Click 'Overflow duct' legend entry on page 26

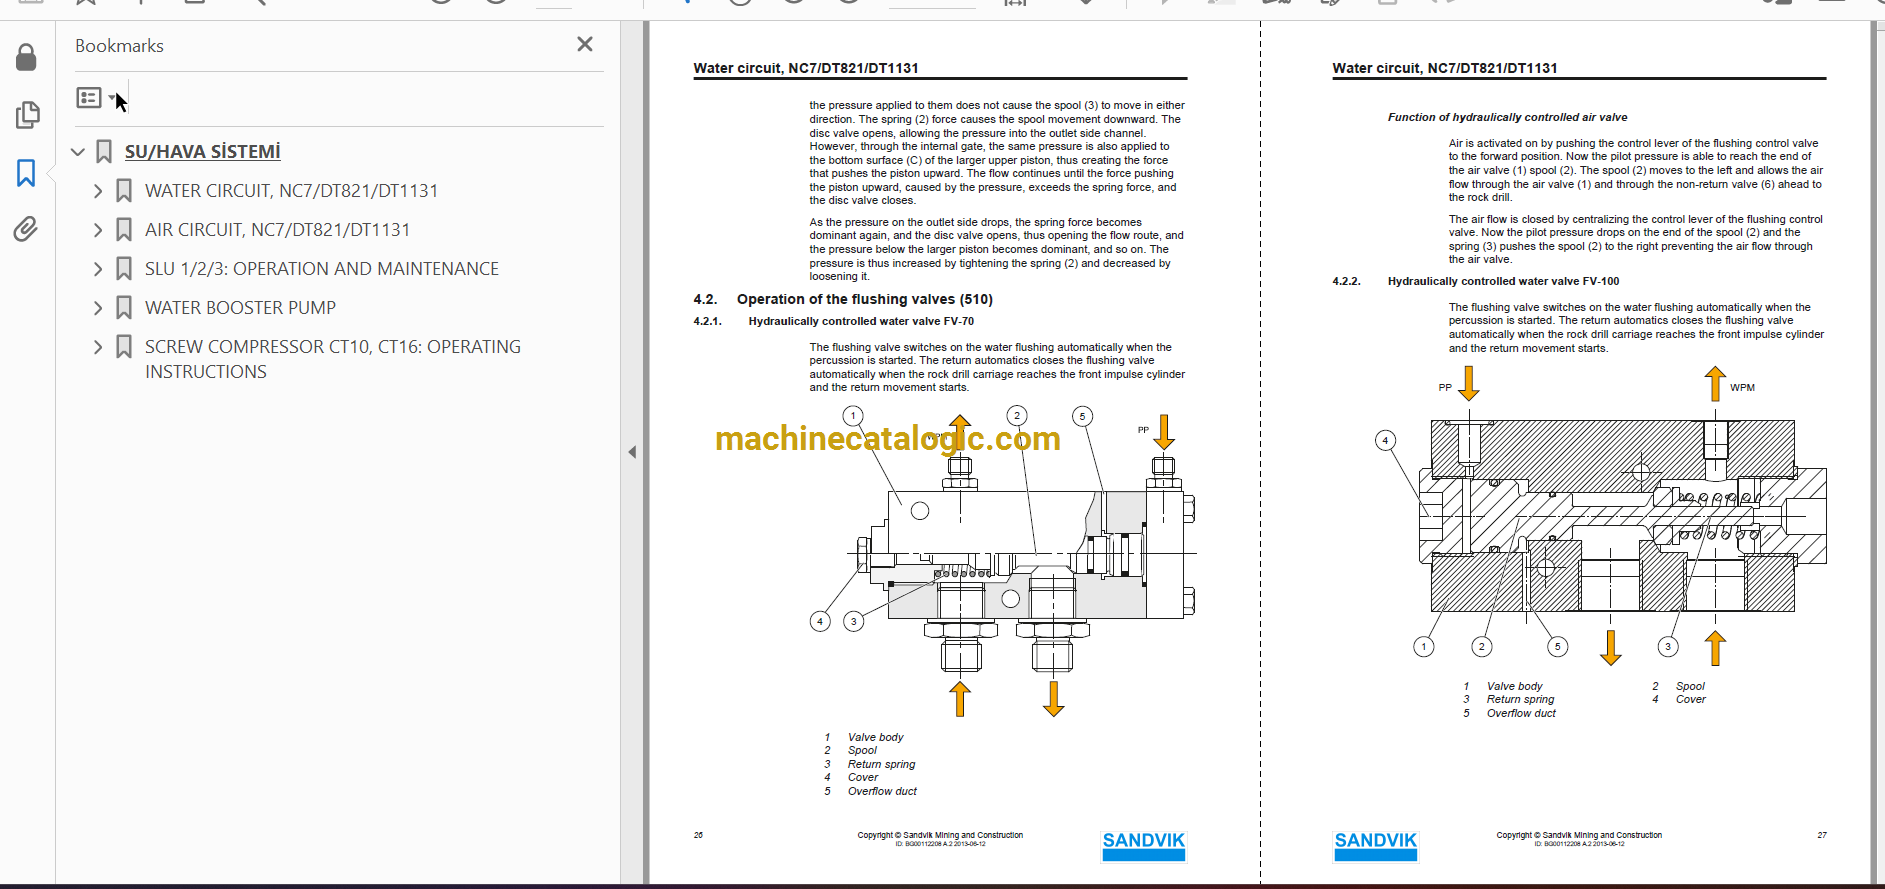click(x=882, y=791)
